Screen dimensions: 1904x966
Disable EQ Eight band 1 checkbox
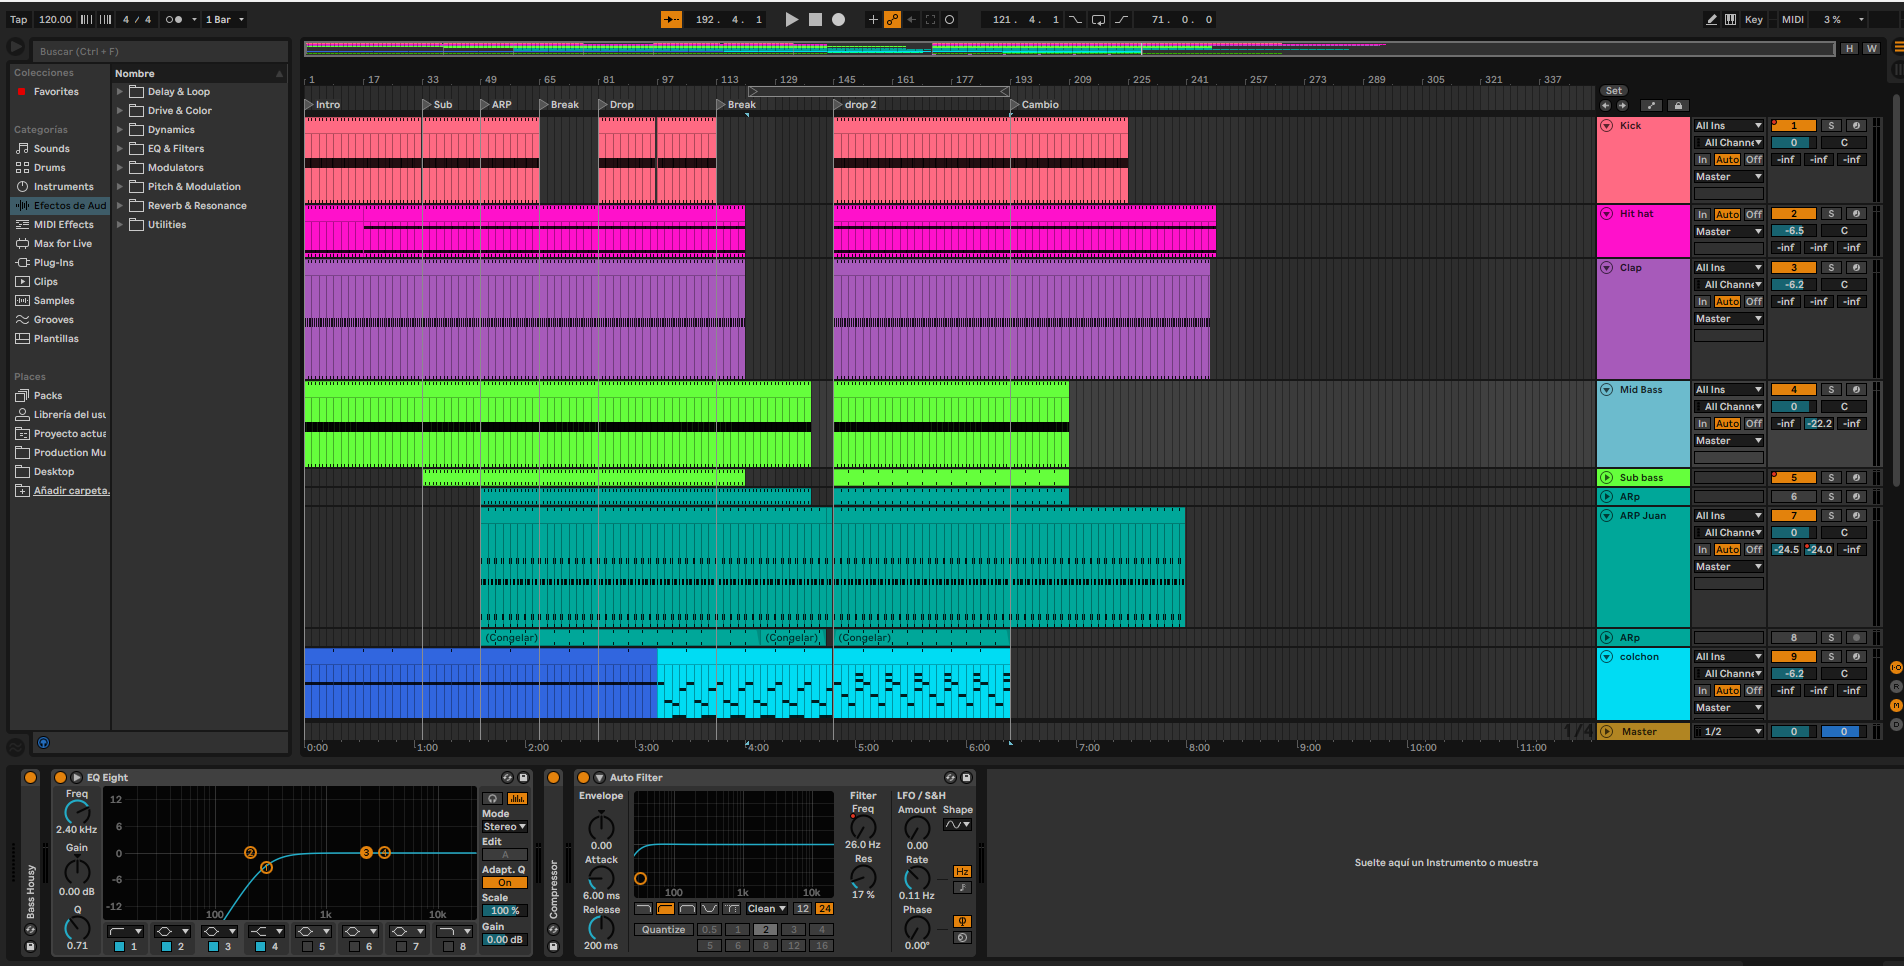pyautogui.click(x=119, y=946)
